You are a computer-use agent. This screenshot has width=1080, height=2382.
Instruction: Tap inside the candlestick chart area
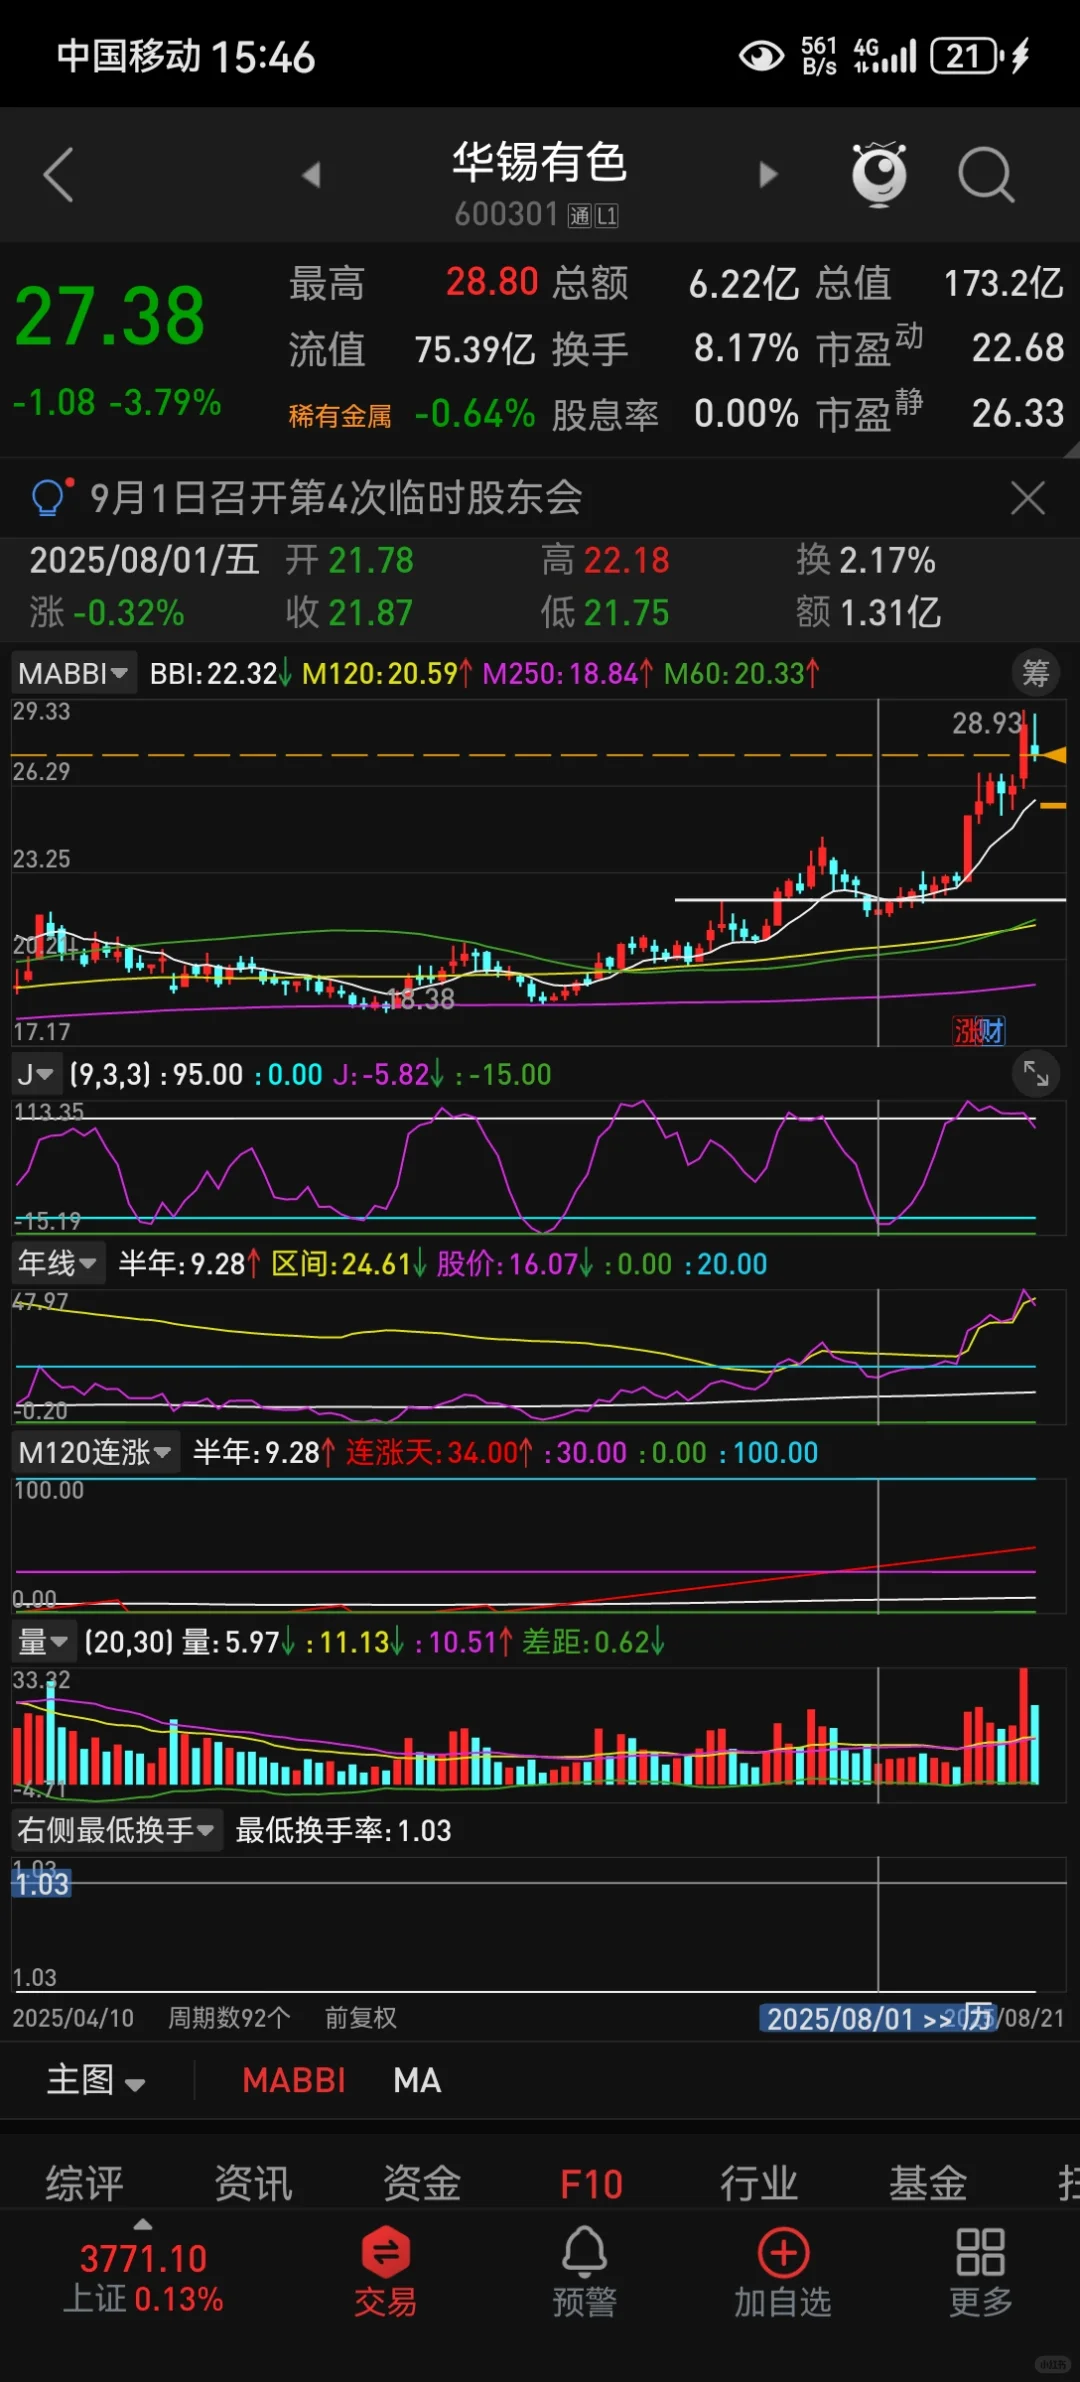tap(538, 872)
